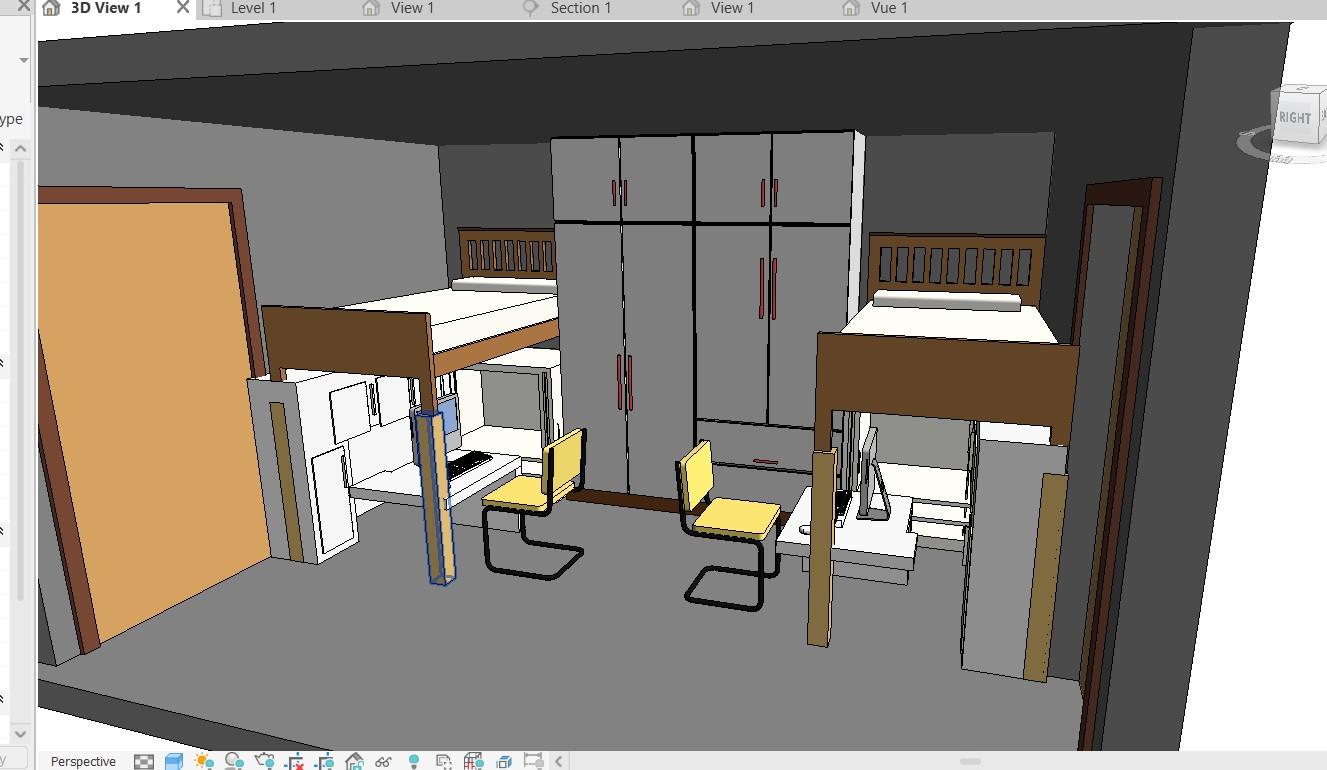
Task: Collapse the view control bar arrow
Action: 559,762
